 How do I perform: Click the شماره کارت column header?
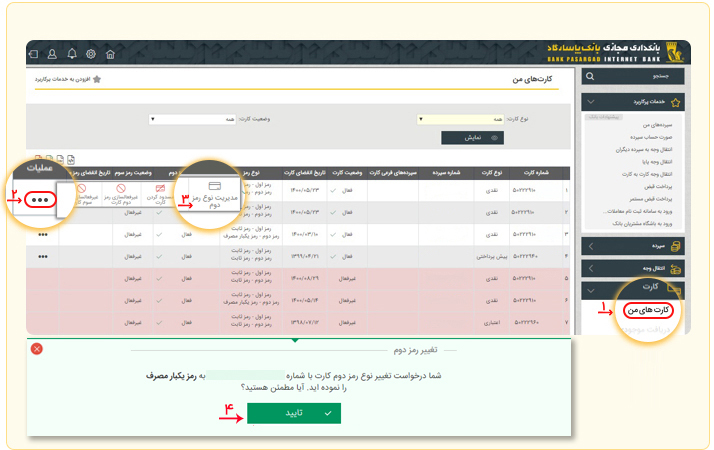coord(536,173)
